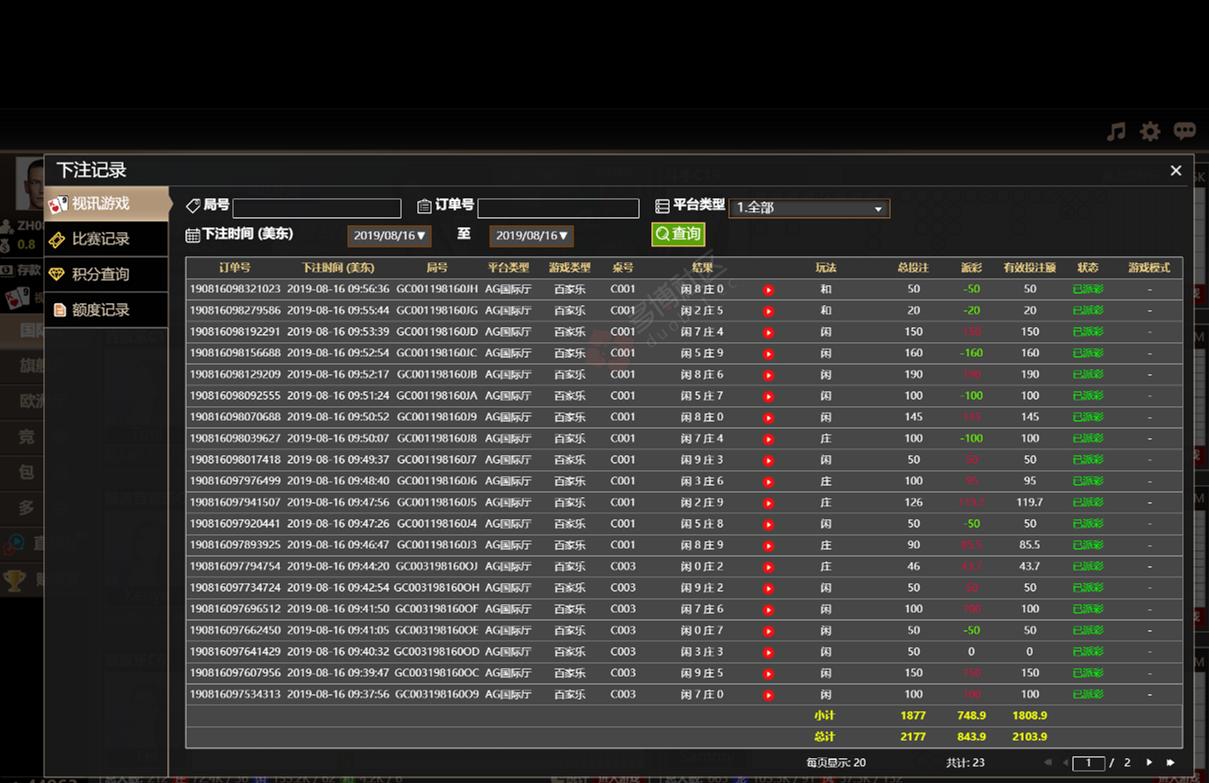Play video replay for order 190816097794754
Image resolution: width=1209 pixels, height=783 pixels.
(x=768, y=567)
